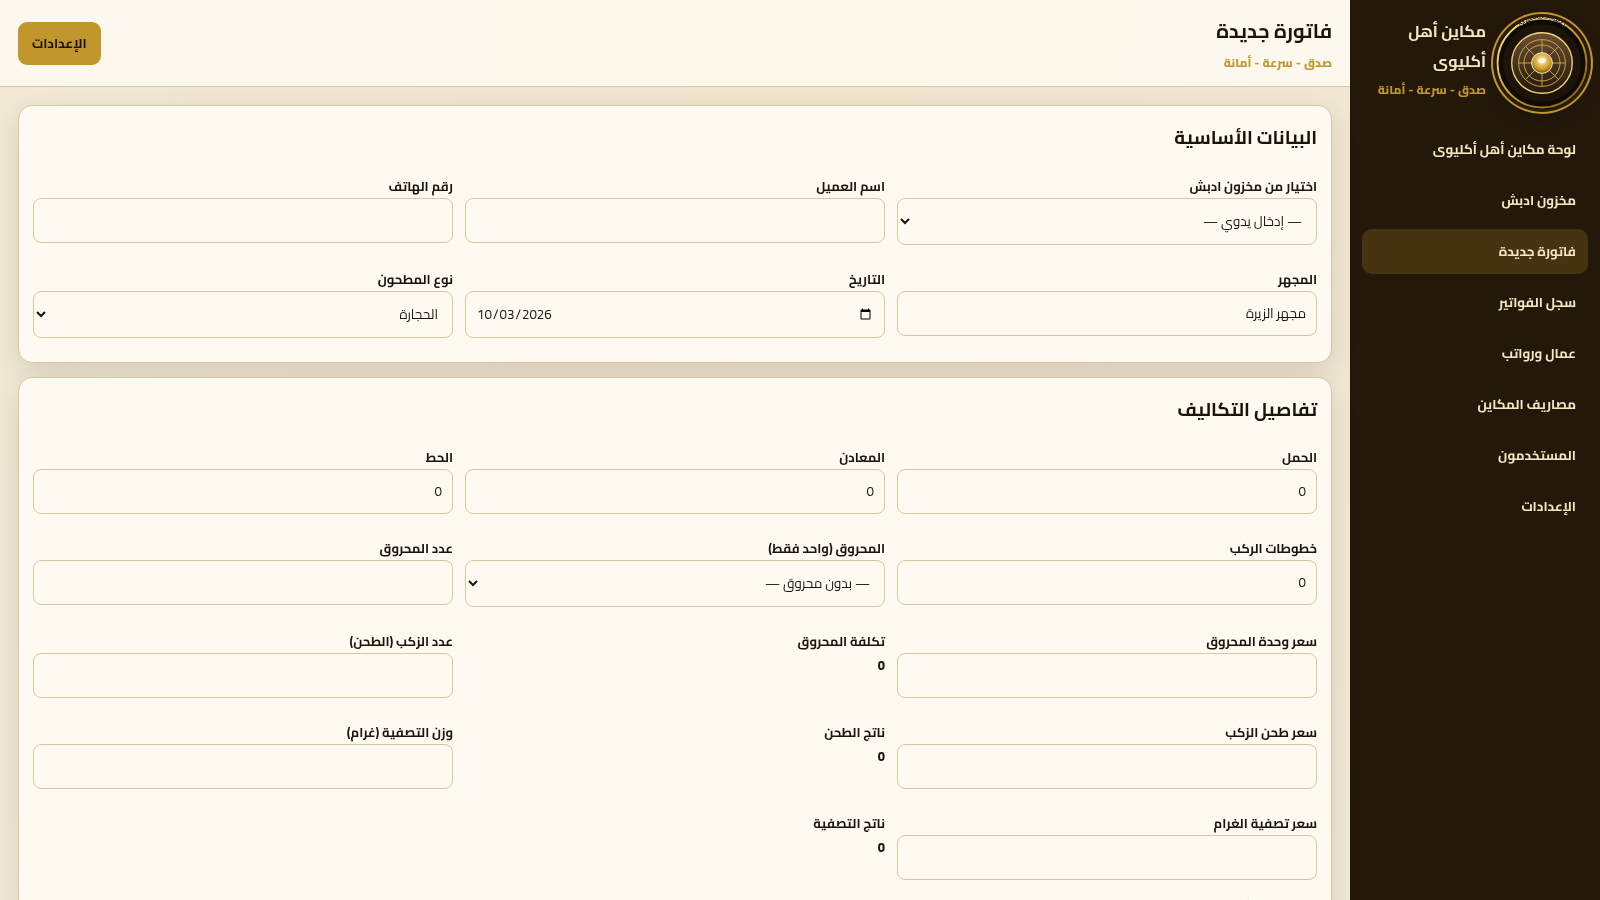Viewport: 1600px width, 900px height.
Task: Open الإعدادات in the sidebar menu
Action: click(x=1475, y=507)
